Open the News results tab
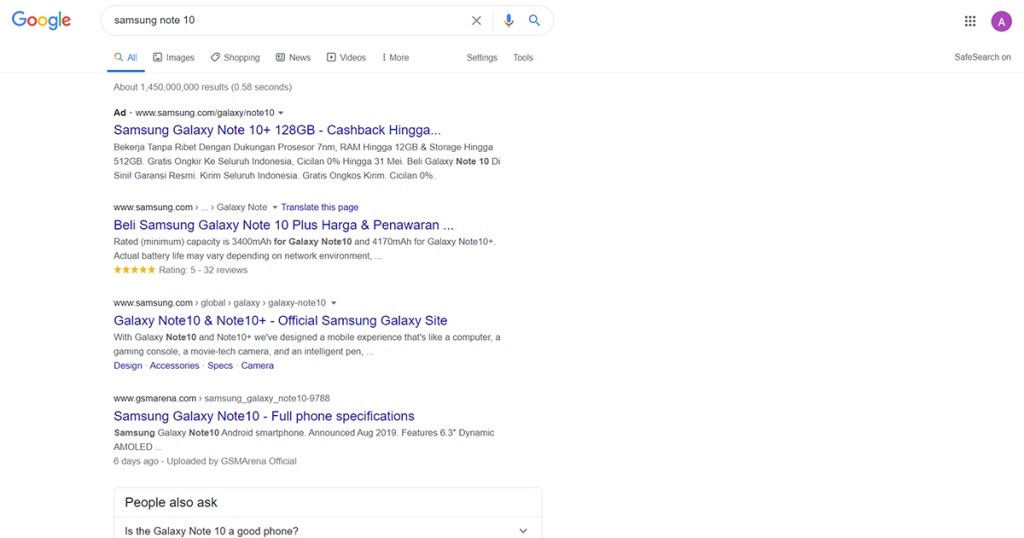 (x=293, y=58)
